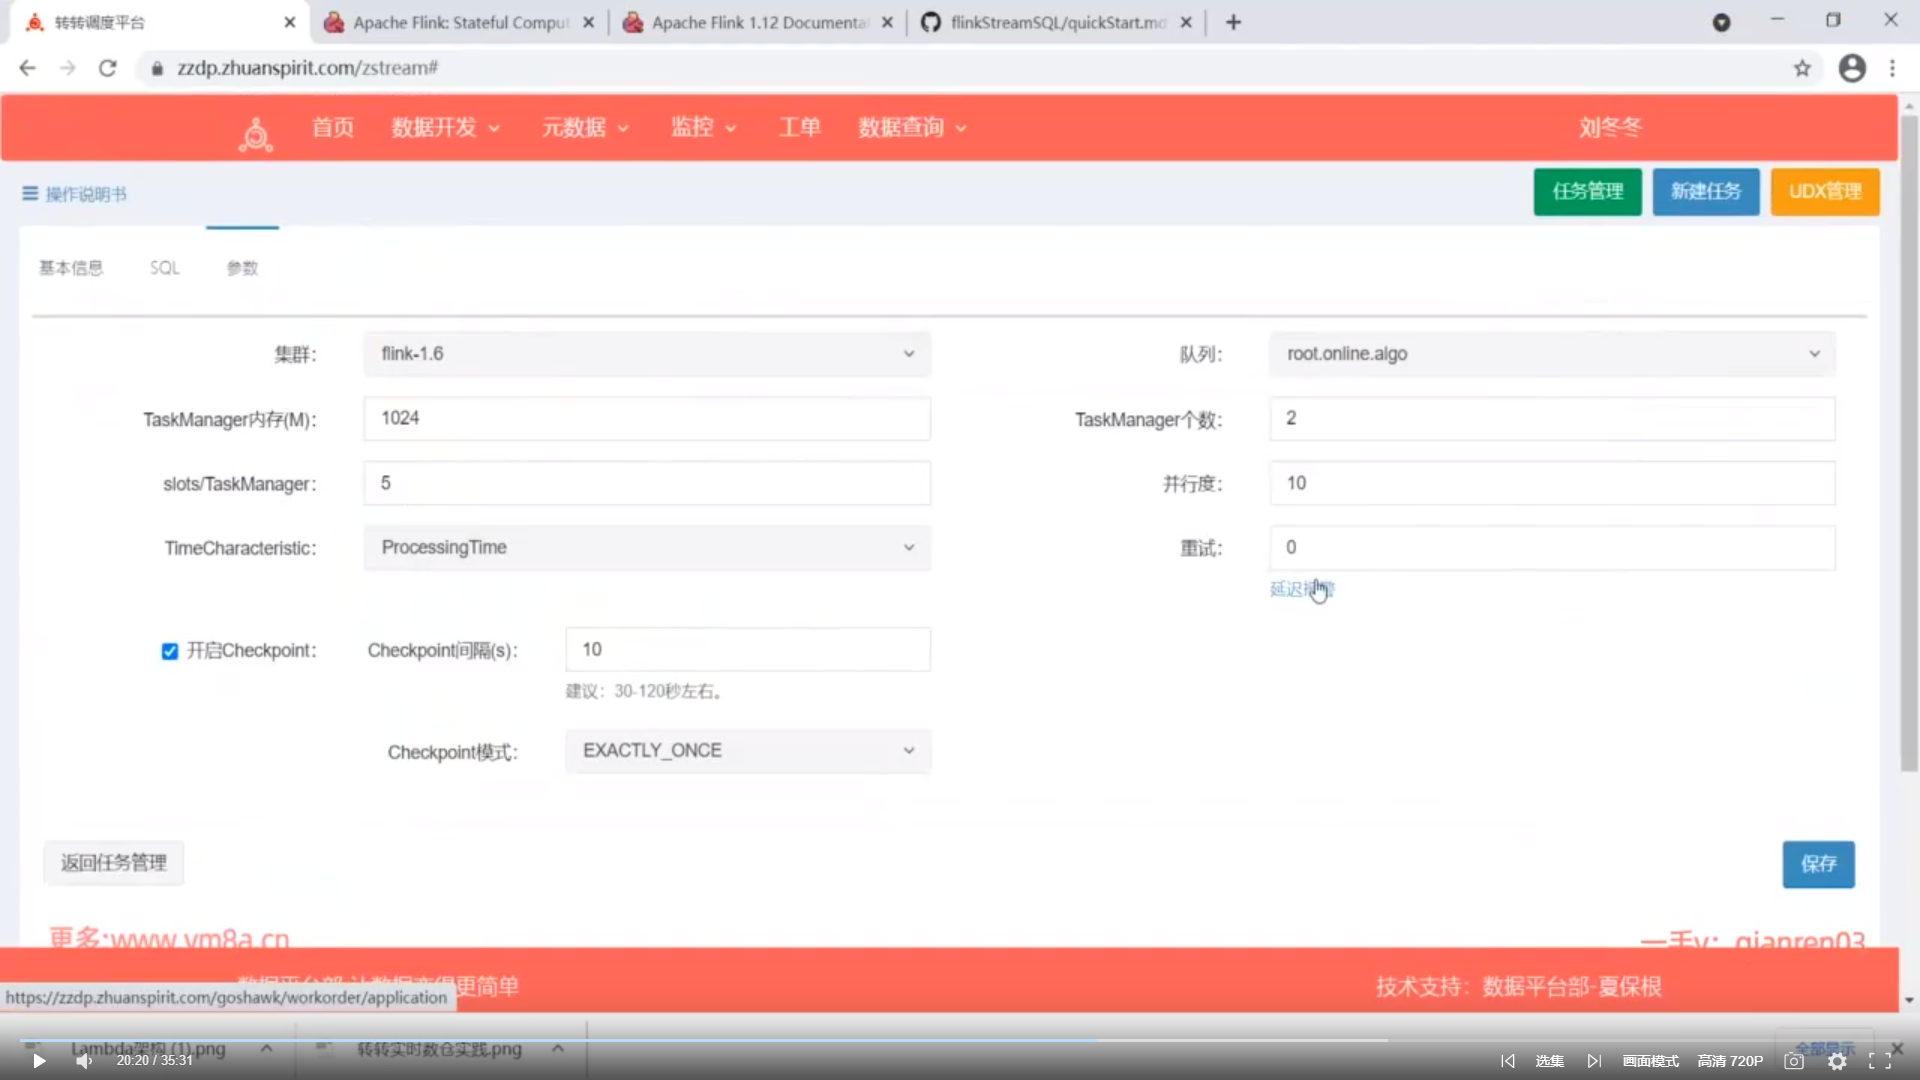Click the blue 保存 button
Screen dimensions: 1920x1080
click(x=1818, y=864)
